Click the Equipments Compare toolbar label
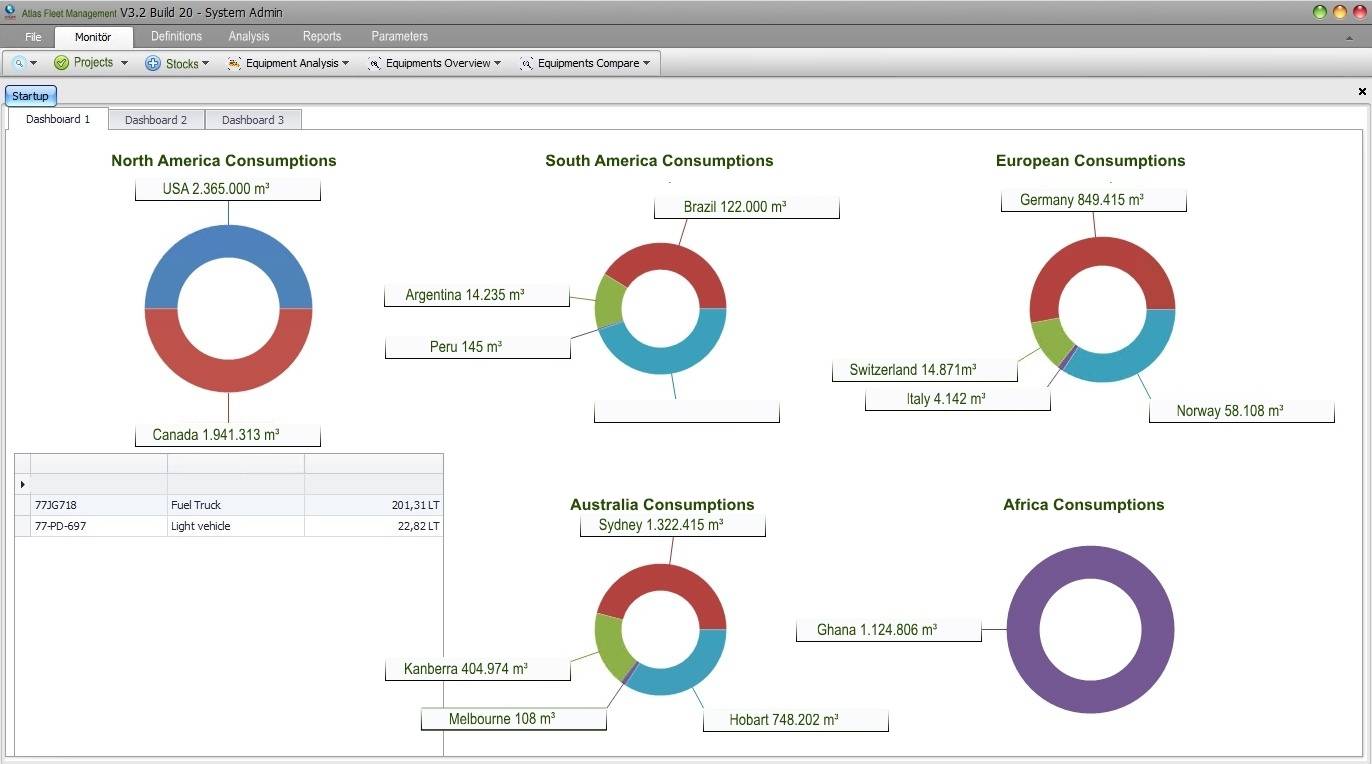This screenshot has height=764, width=1372. (x=588, y=63)
